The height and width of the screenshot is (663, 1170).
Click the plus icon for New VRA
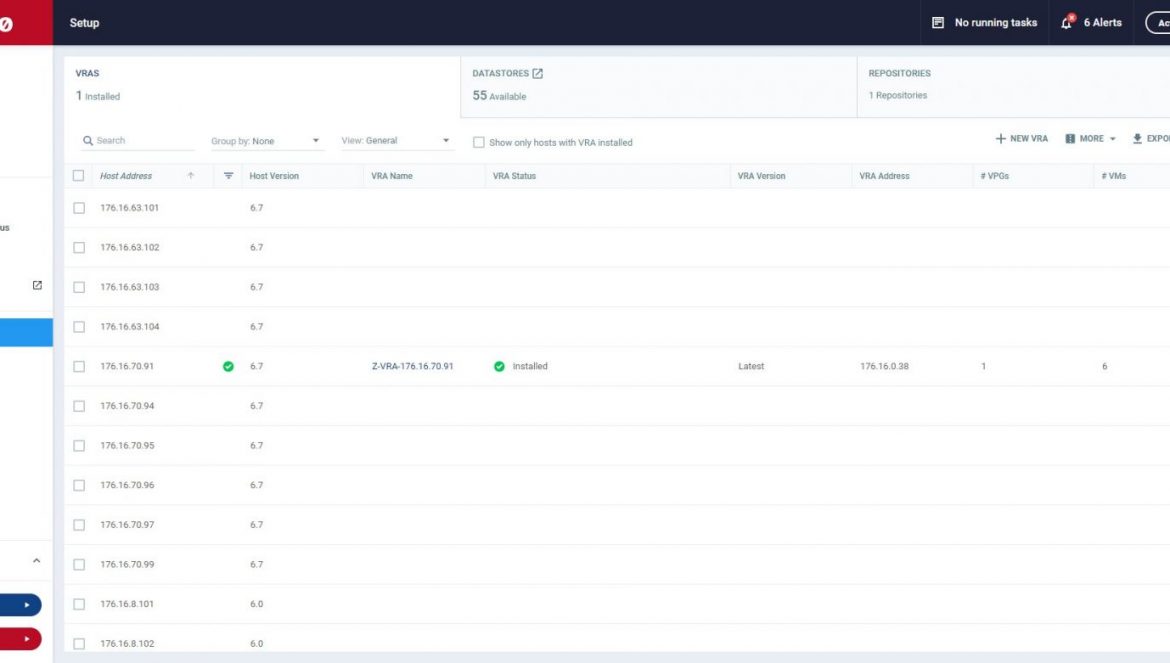point(1000,139)
